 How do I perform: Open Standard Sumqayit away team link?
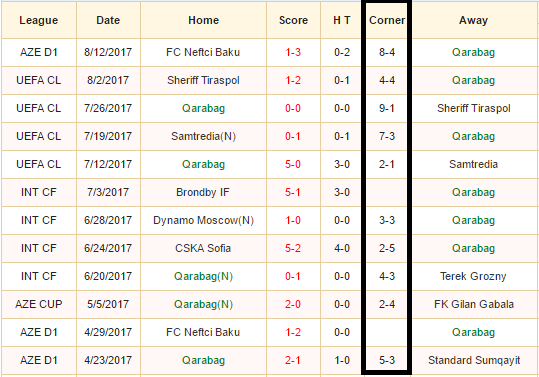pos(474,360)
